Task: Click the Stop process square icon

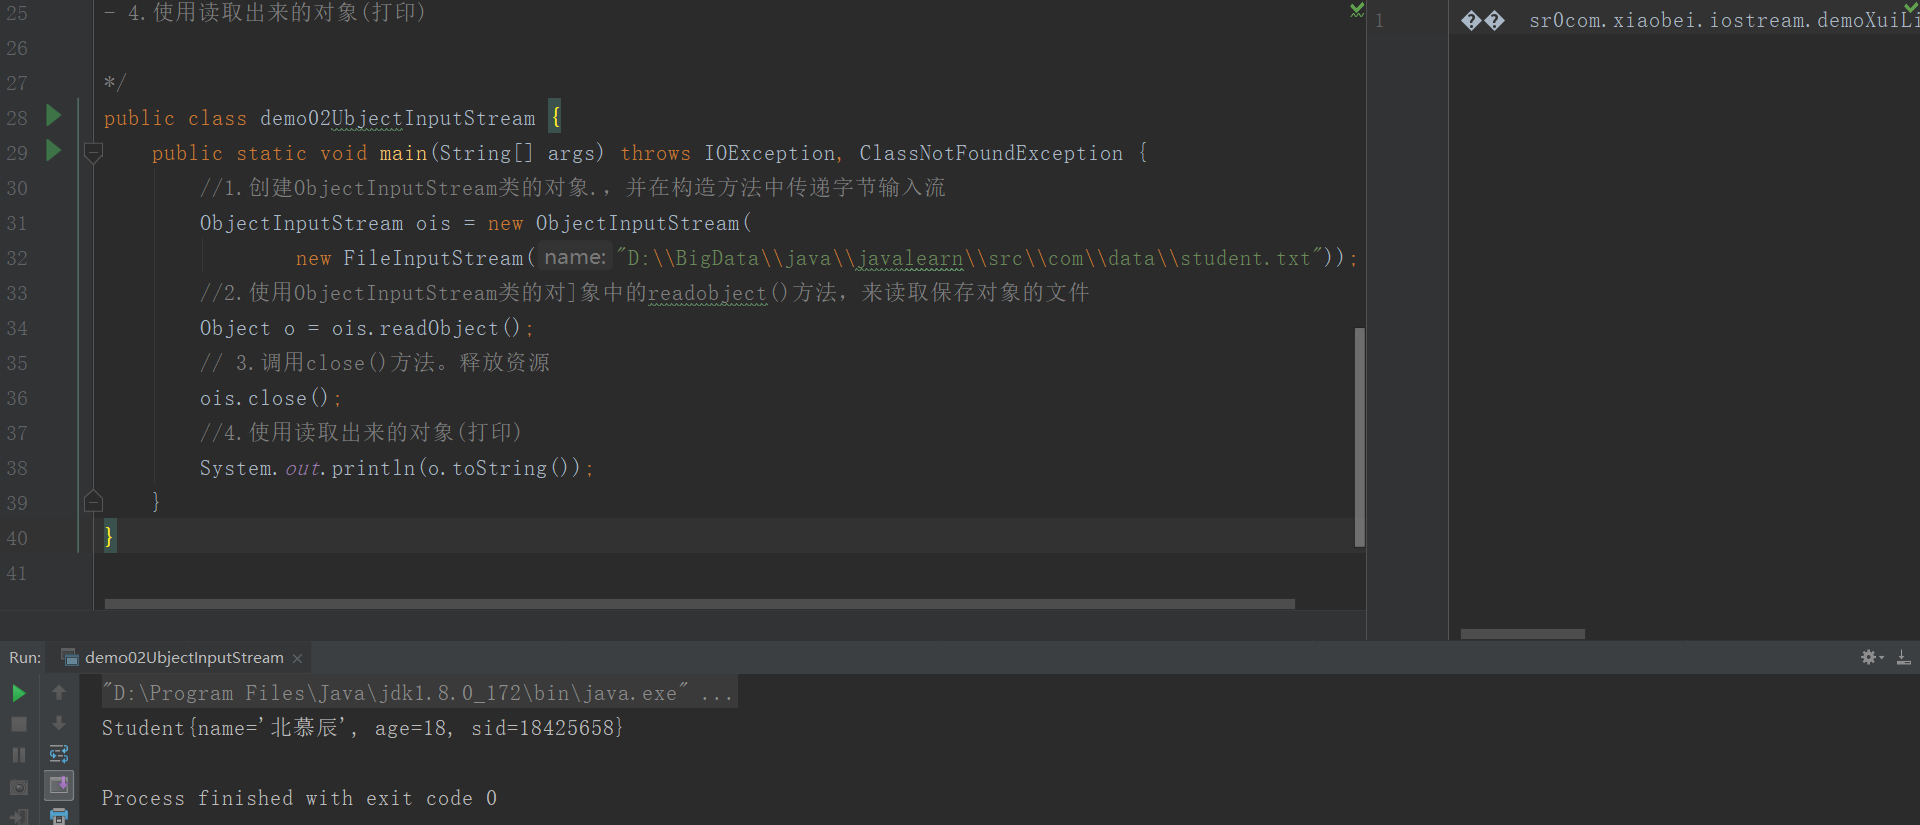Action: click(18, 723)
